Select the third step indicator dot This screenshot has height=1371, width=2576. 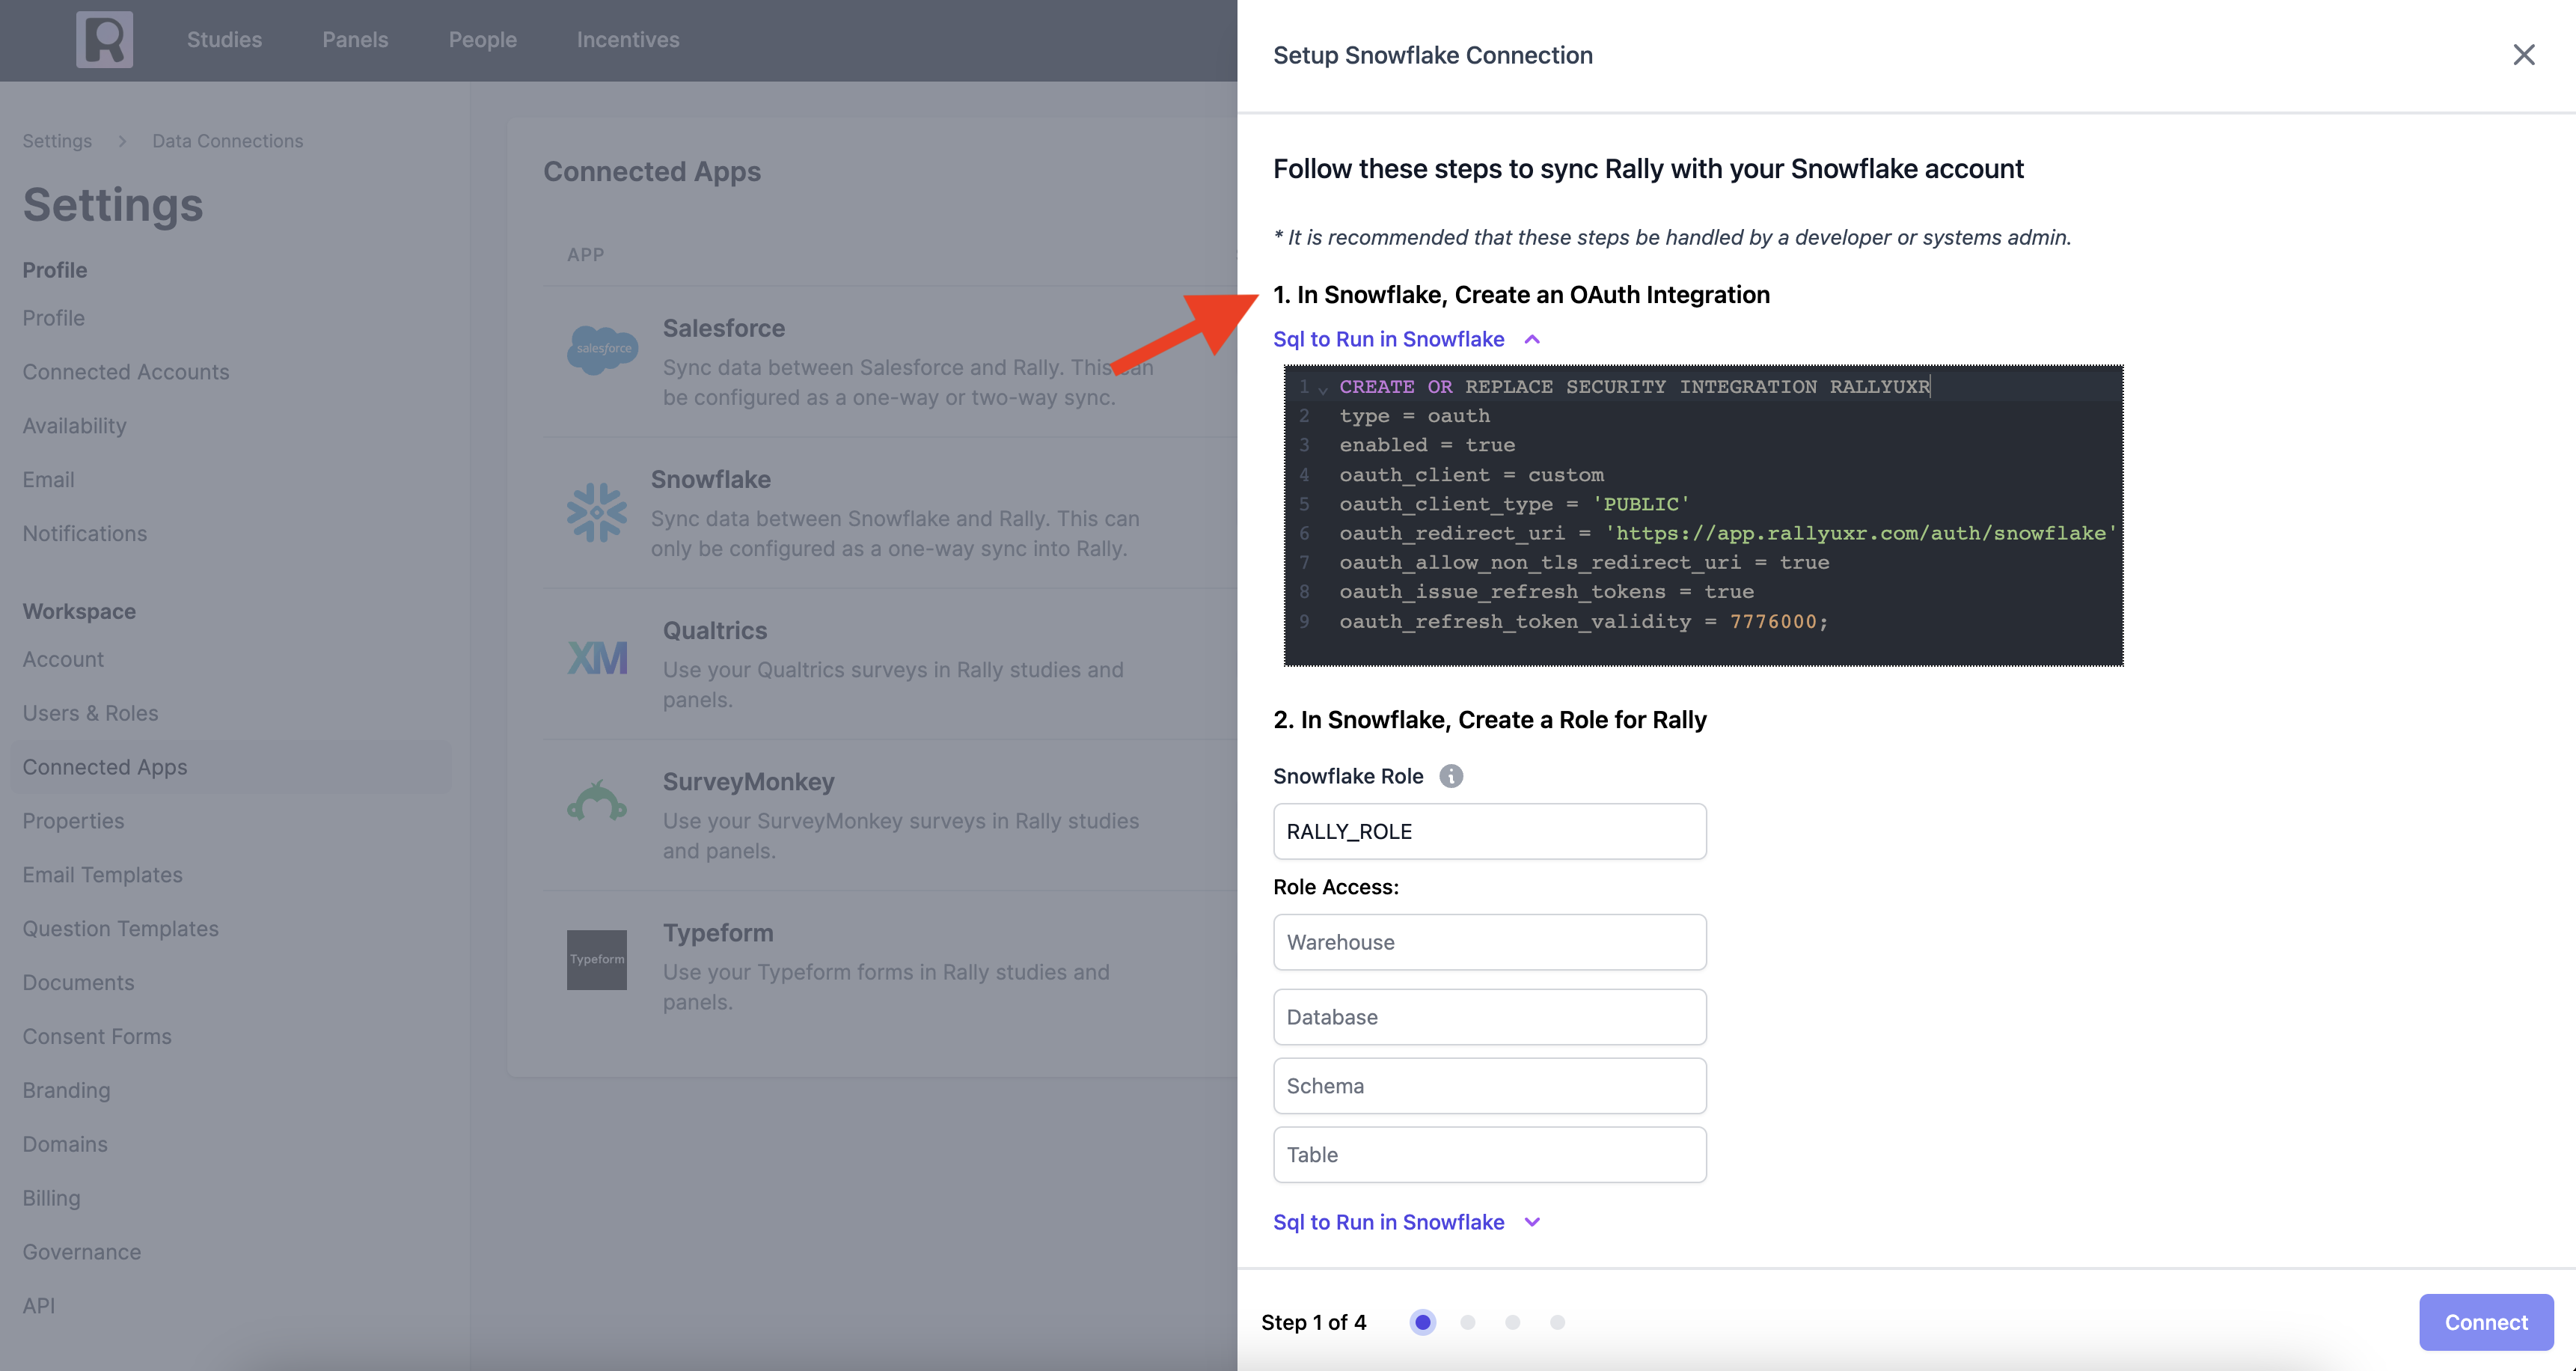1512,1322
